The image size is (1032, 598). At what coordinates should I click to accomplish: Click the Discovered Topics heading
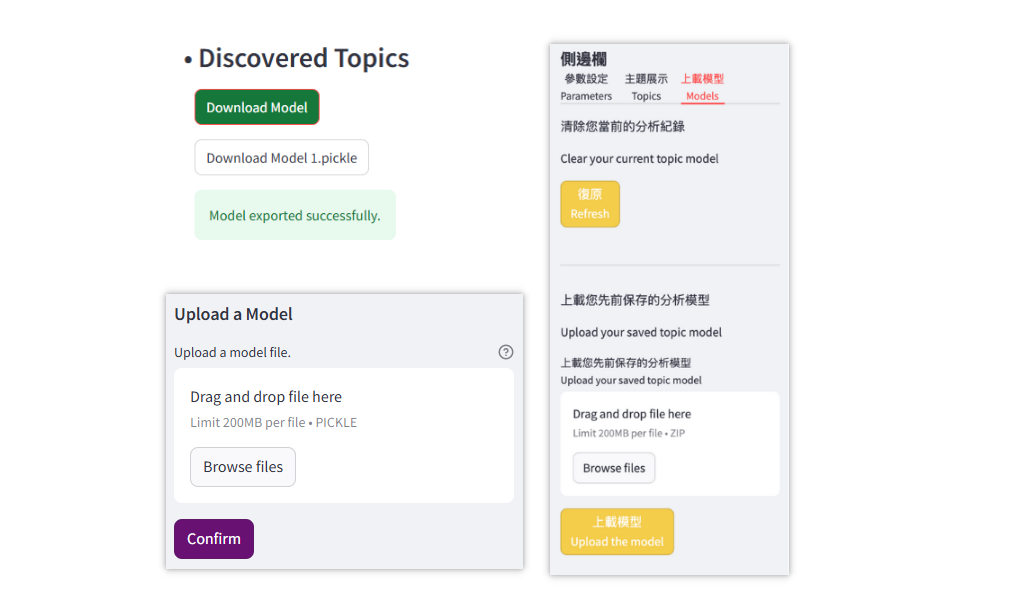[303, 58]
